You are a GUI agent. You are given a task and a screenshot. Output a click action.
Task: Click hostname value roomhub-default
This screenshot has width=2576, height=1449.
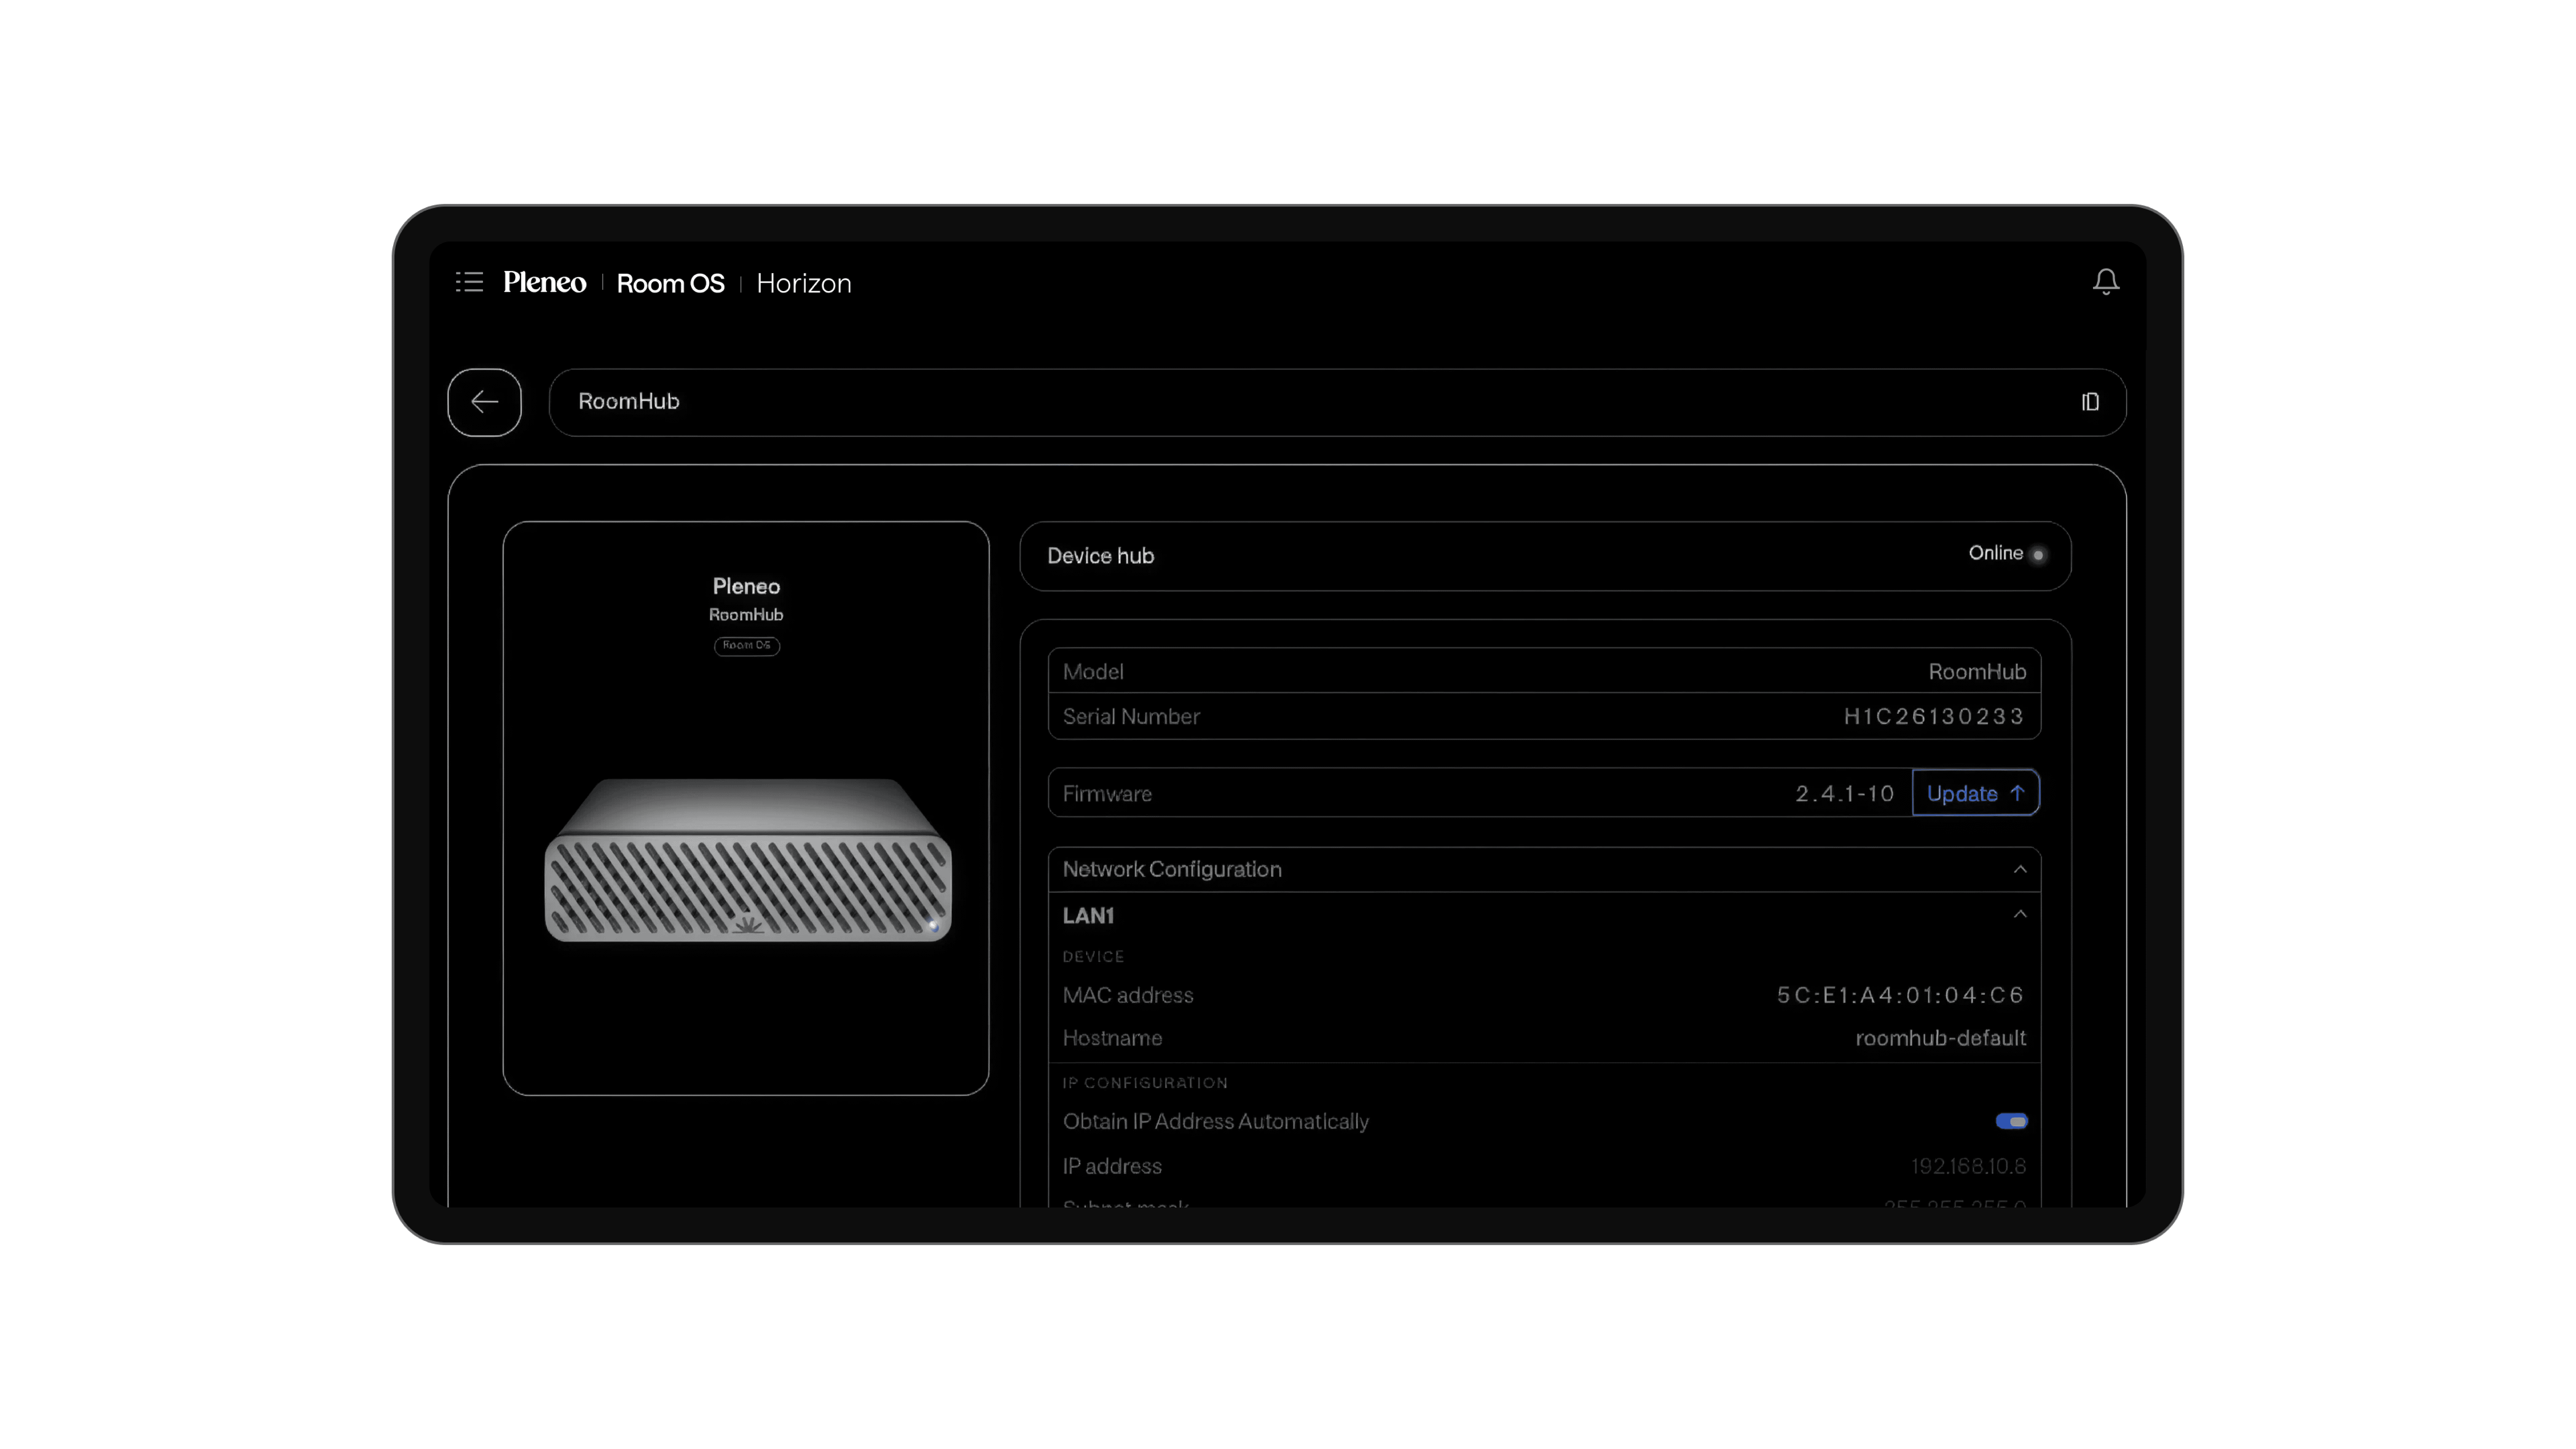point(1941,1038)
